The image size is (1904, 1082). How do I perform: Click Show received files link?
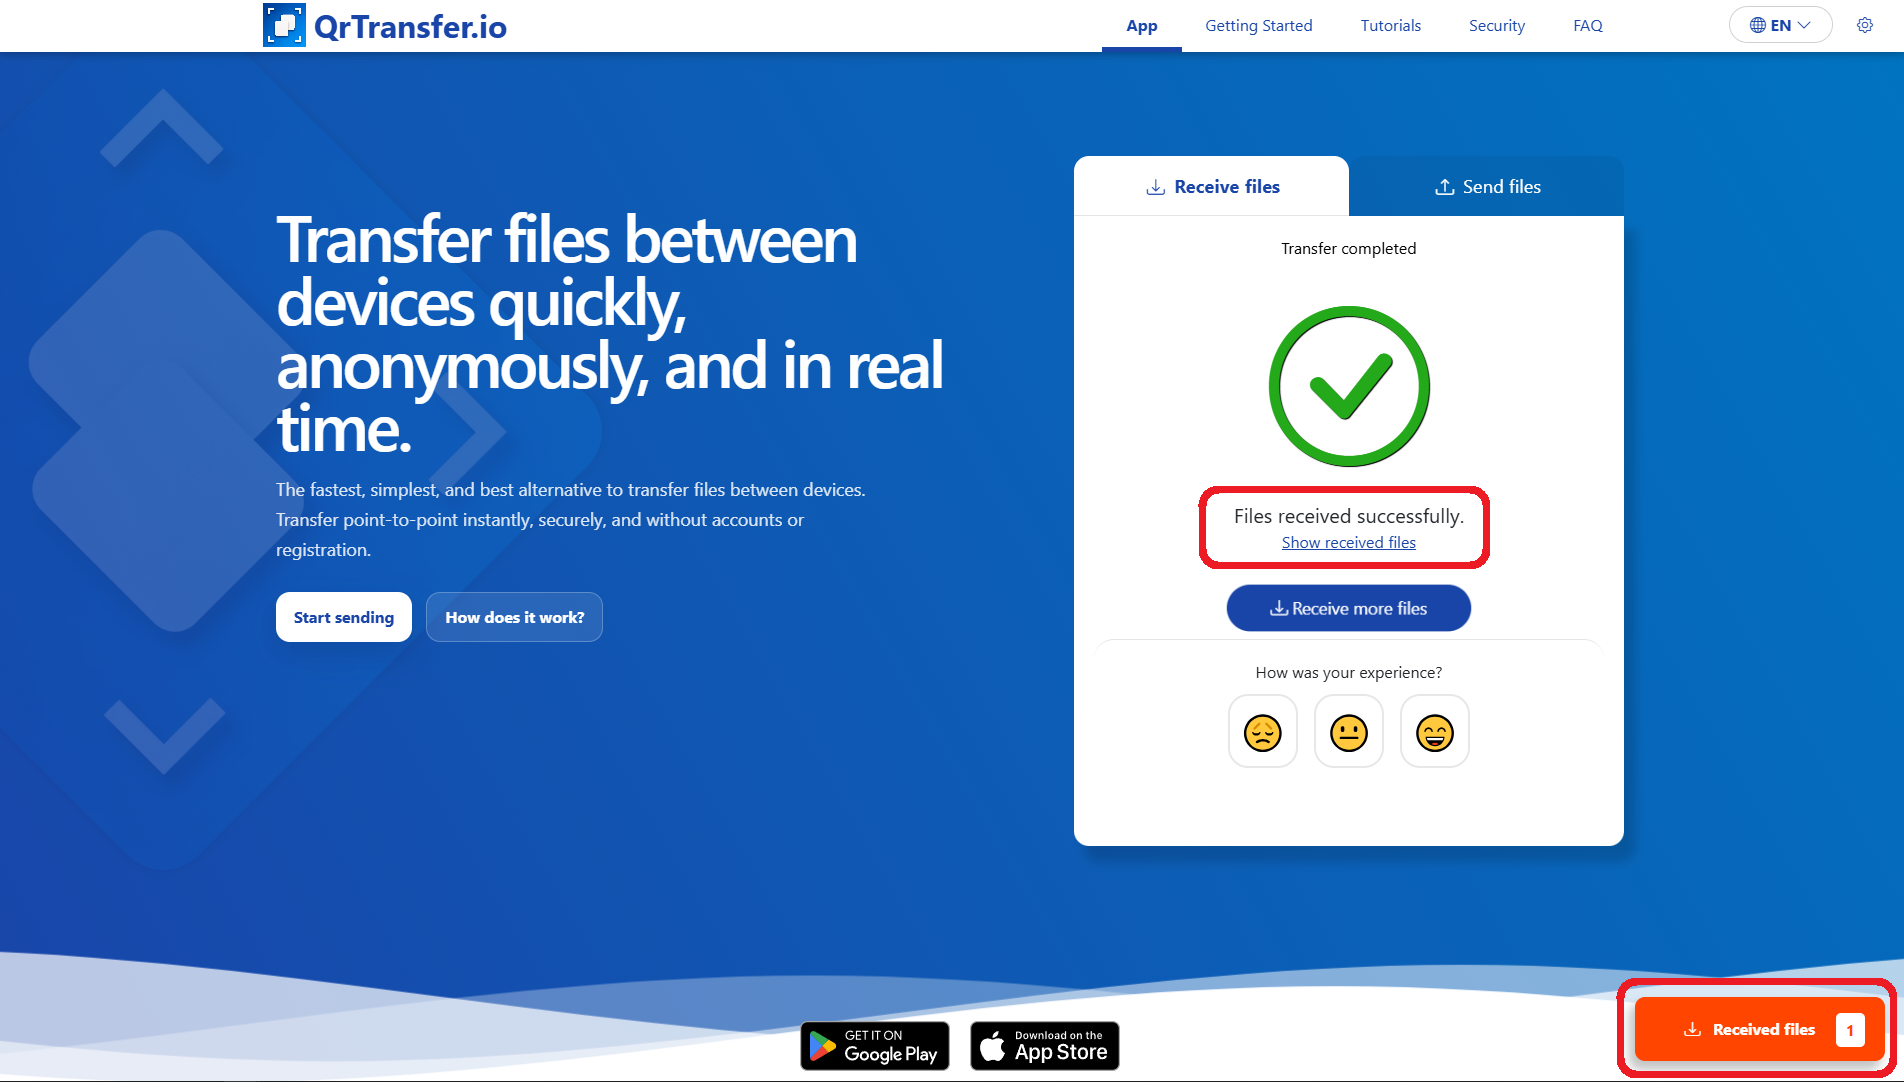[1349, 542]
